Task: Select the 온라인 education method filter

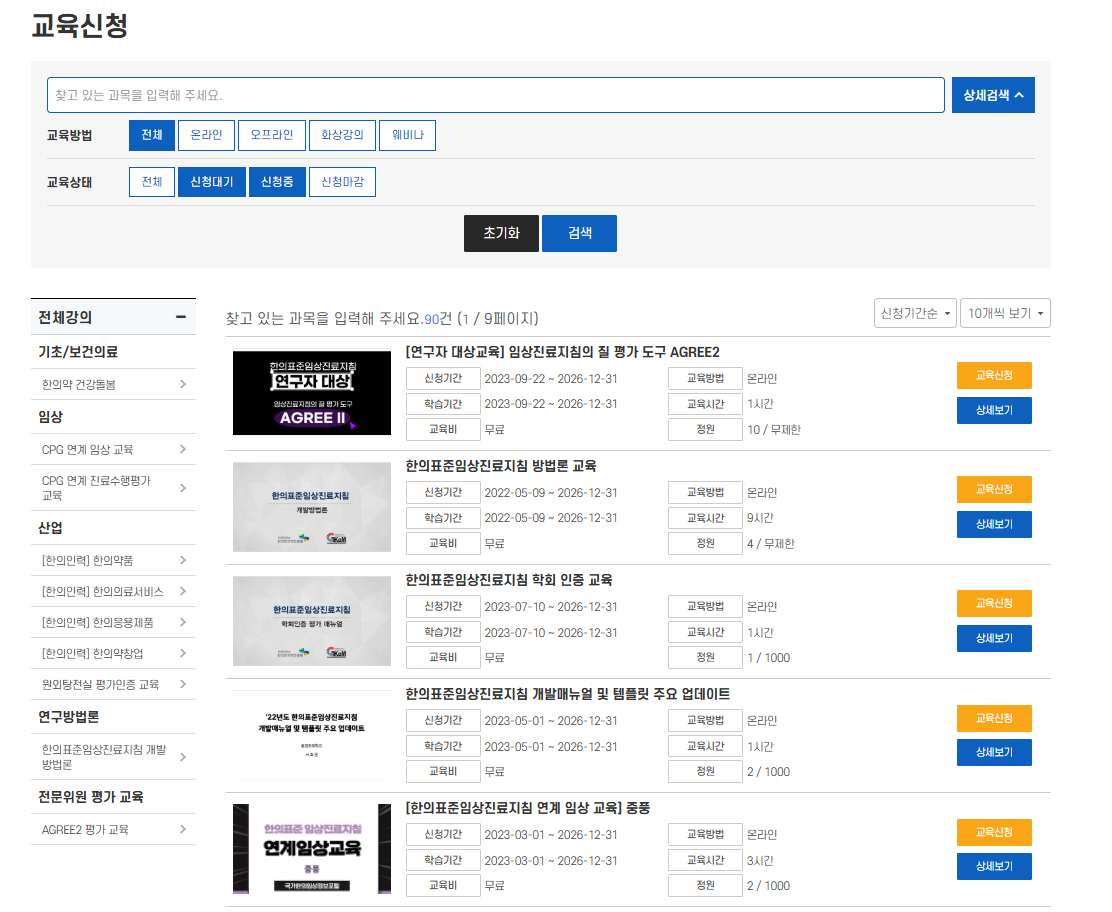Action: click(206, 135)
